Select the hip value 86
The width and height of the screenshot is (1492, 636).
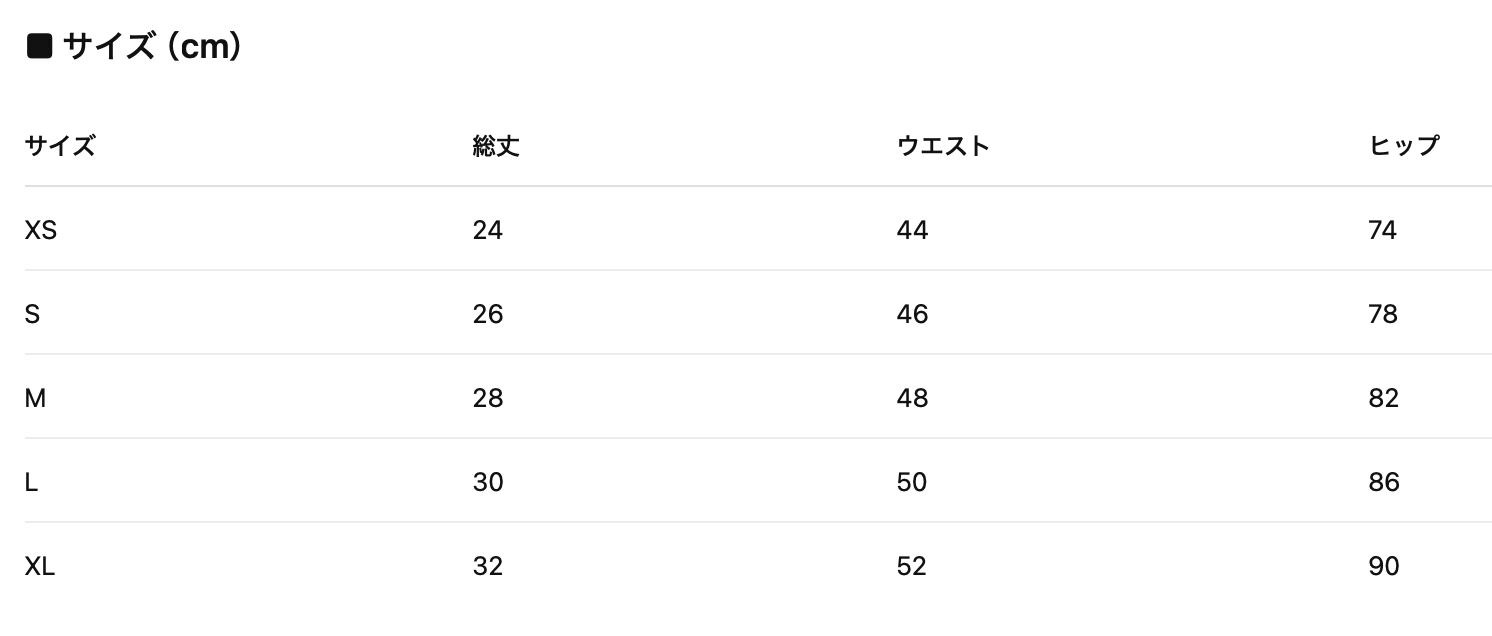[x=1383, y=483]
